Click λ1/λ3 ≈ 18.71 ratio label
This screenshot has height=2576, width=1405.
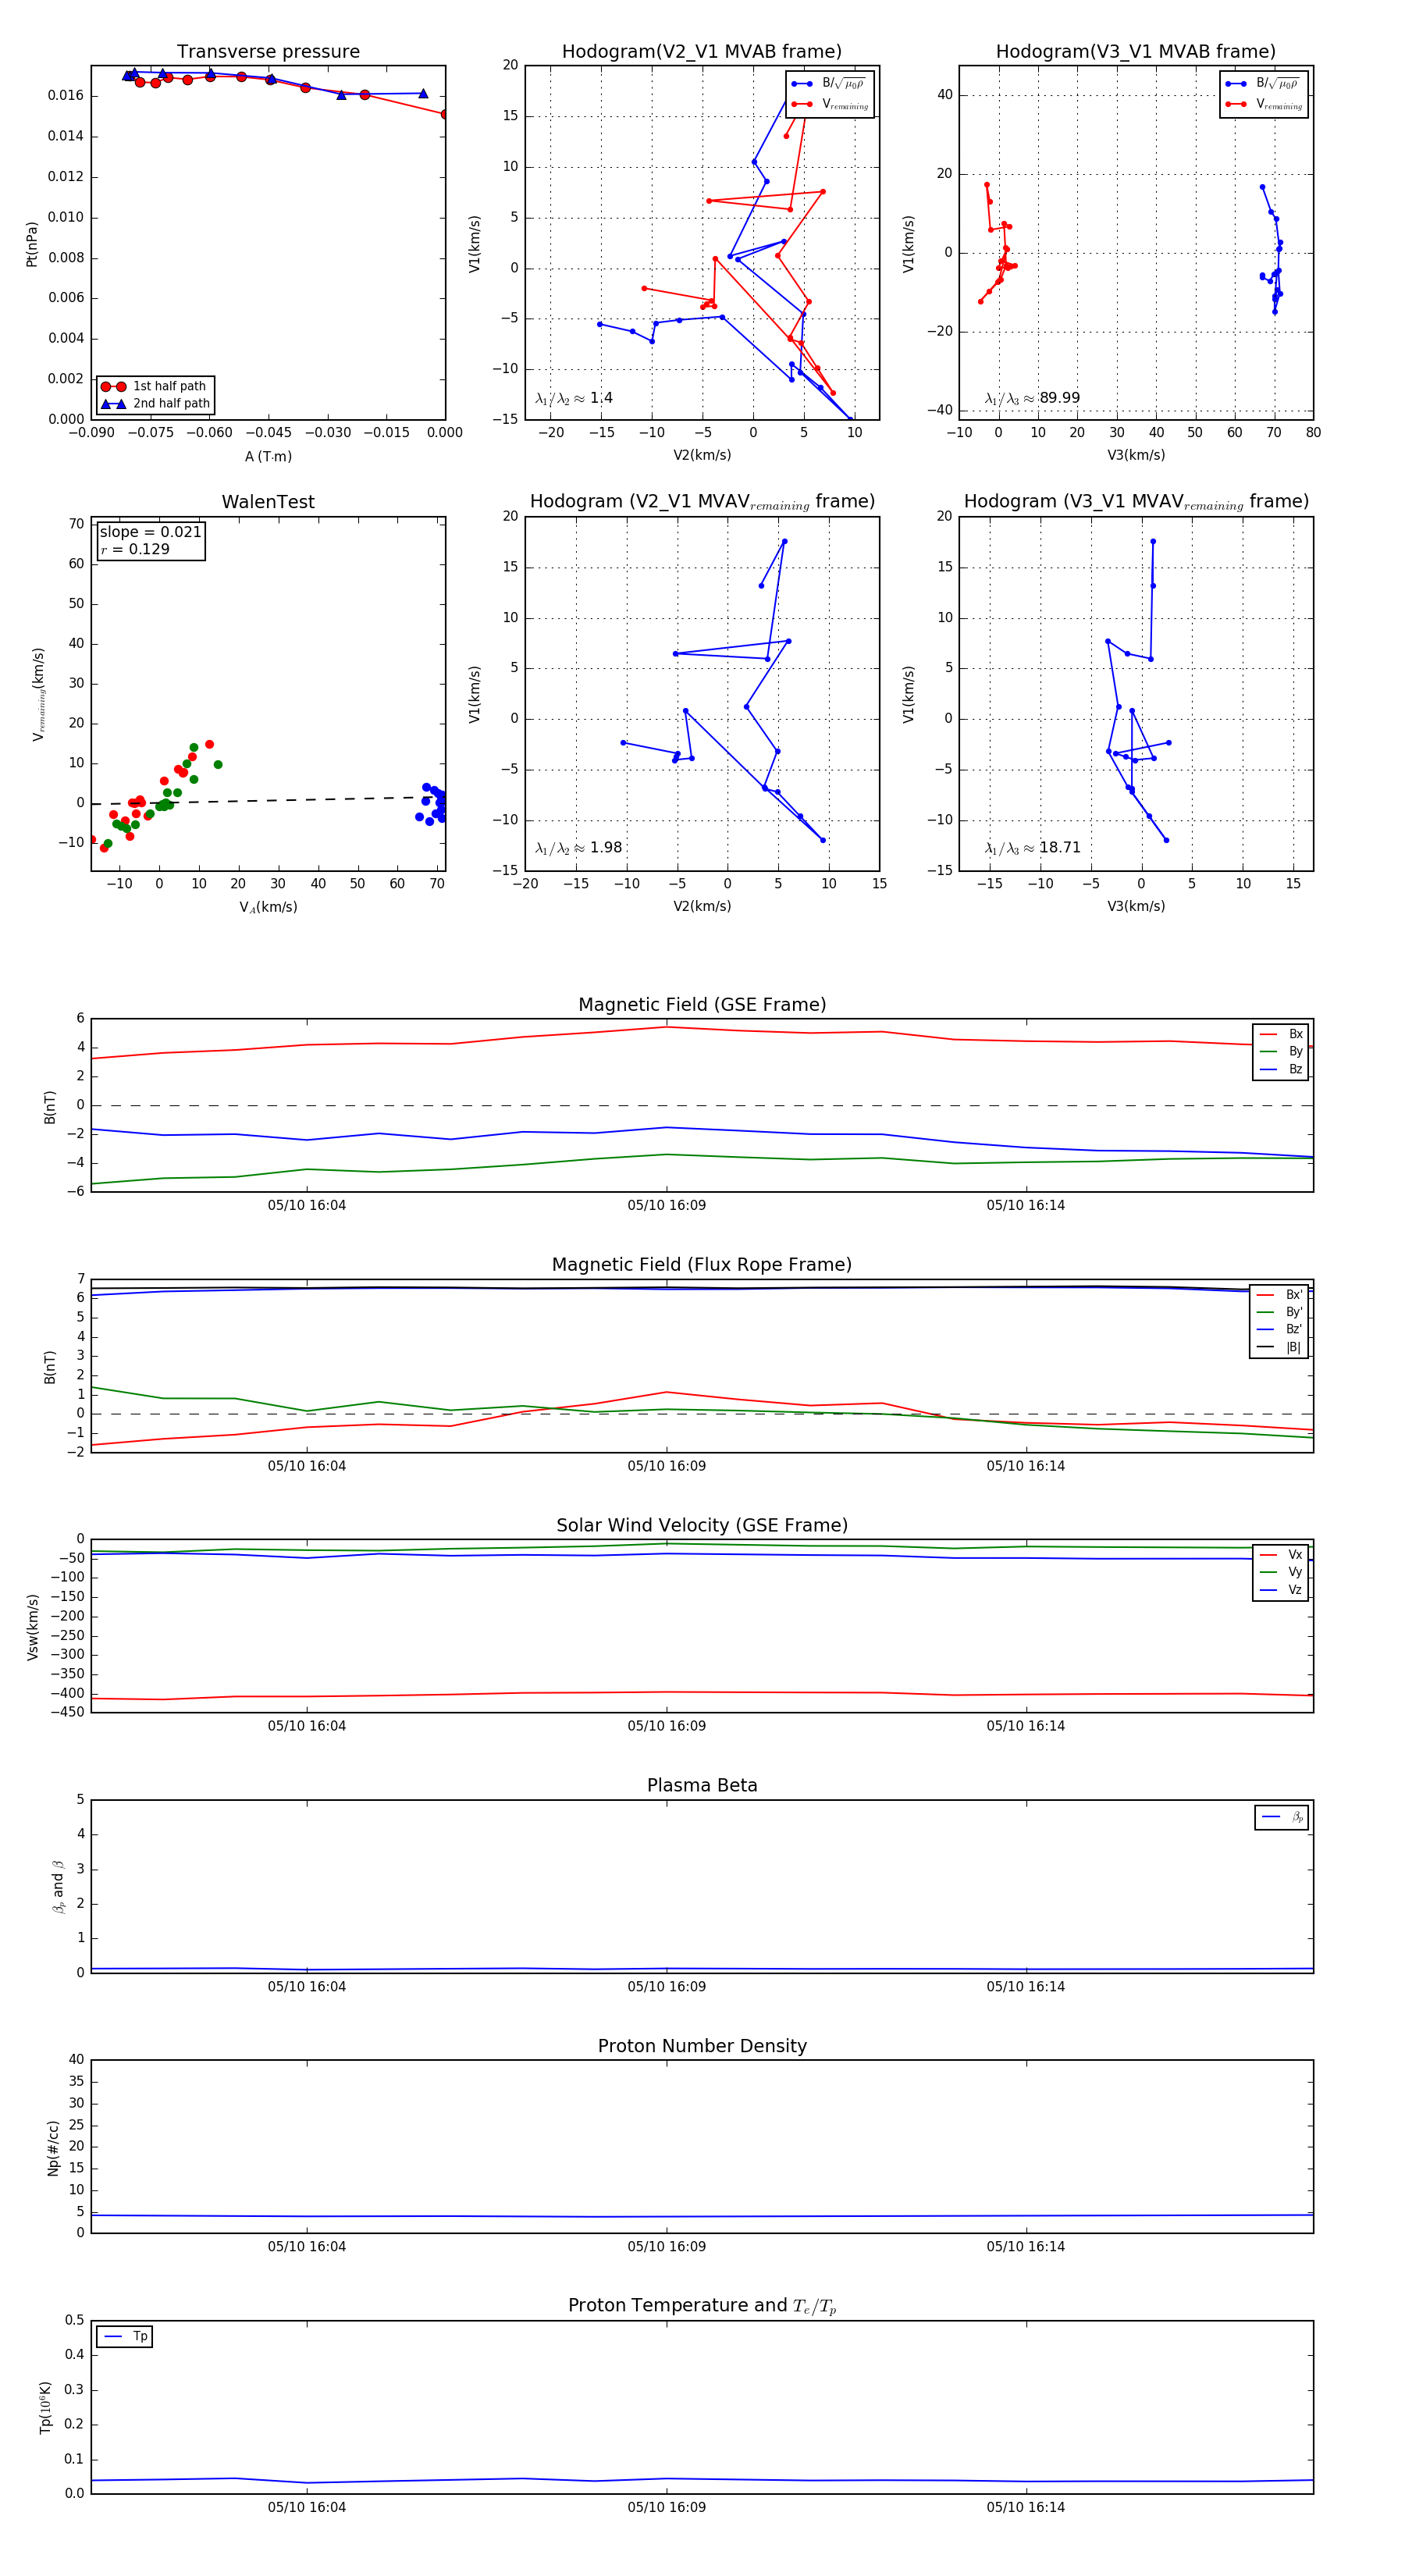pos(1032,848)
